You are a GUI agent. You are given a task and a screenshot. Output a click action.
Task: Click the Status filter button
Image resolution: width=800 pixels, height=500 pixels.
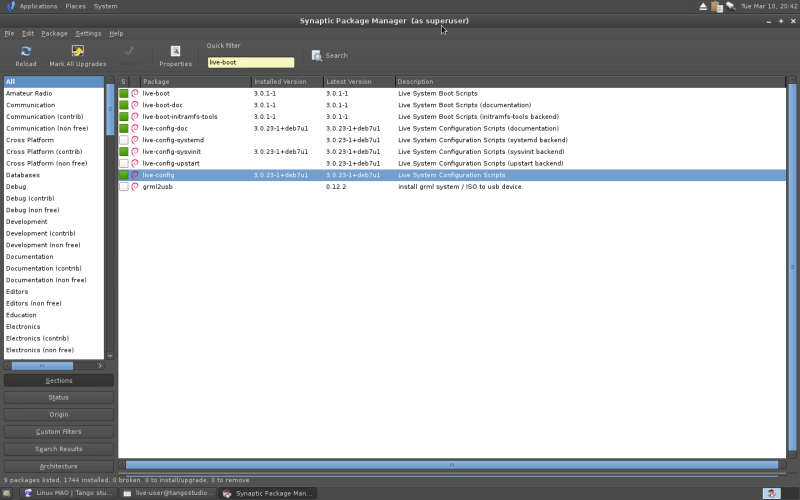pos(59,397)
